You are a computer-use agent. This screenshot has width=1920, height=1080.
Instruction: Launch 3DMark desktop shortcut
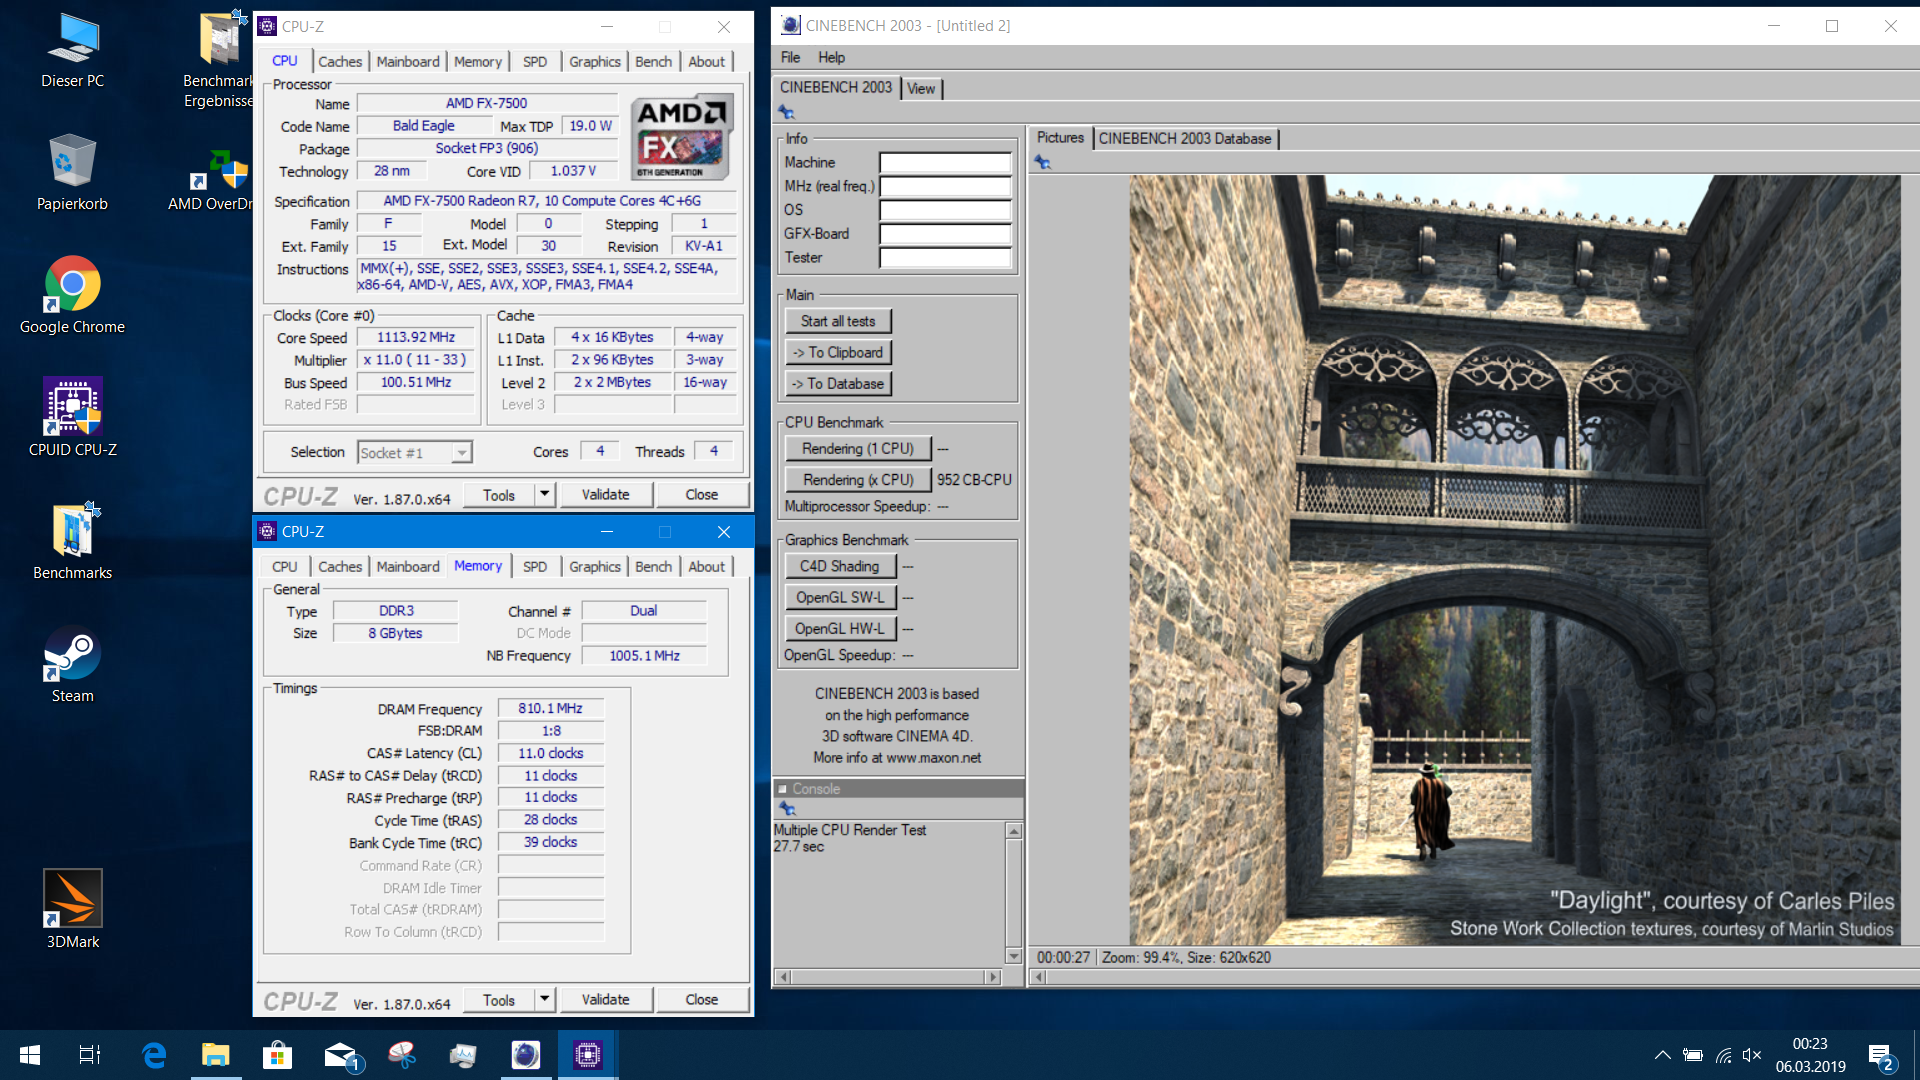72,910
